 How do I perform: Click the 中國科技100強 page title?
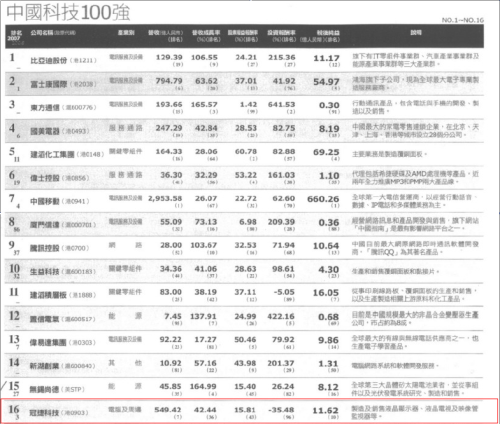68,12
